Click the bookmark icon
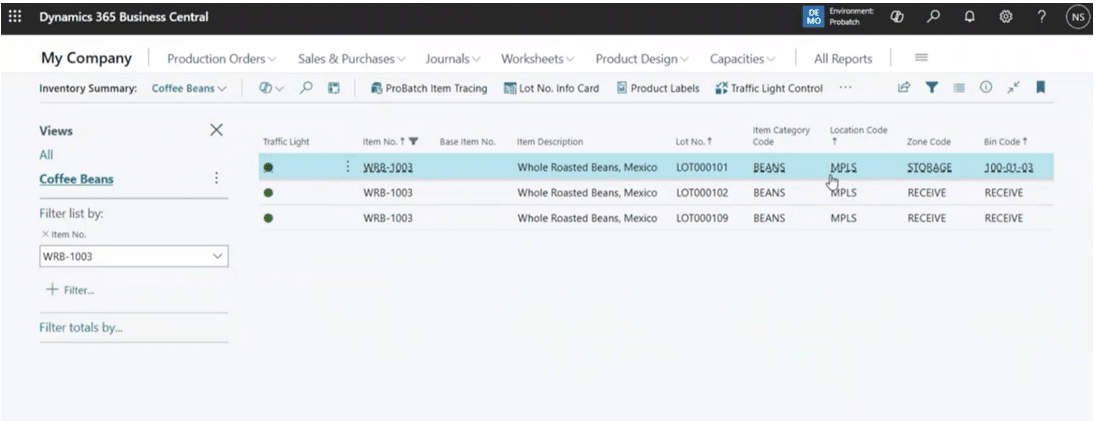The height and width of the screenshot is (421, 1095). click(x=1041, y=87)
